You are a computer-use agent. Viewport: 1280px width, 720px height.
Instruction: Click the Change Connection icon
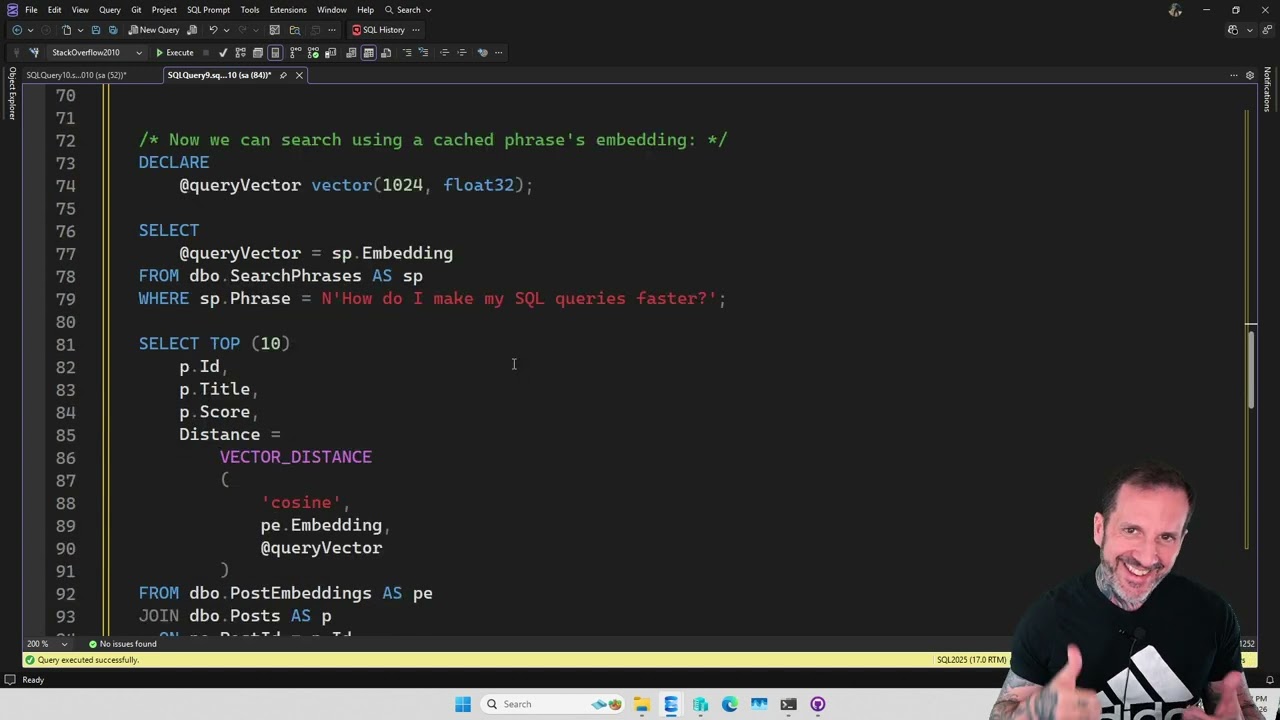(35, 53)
